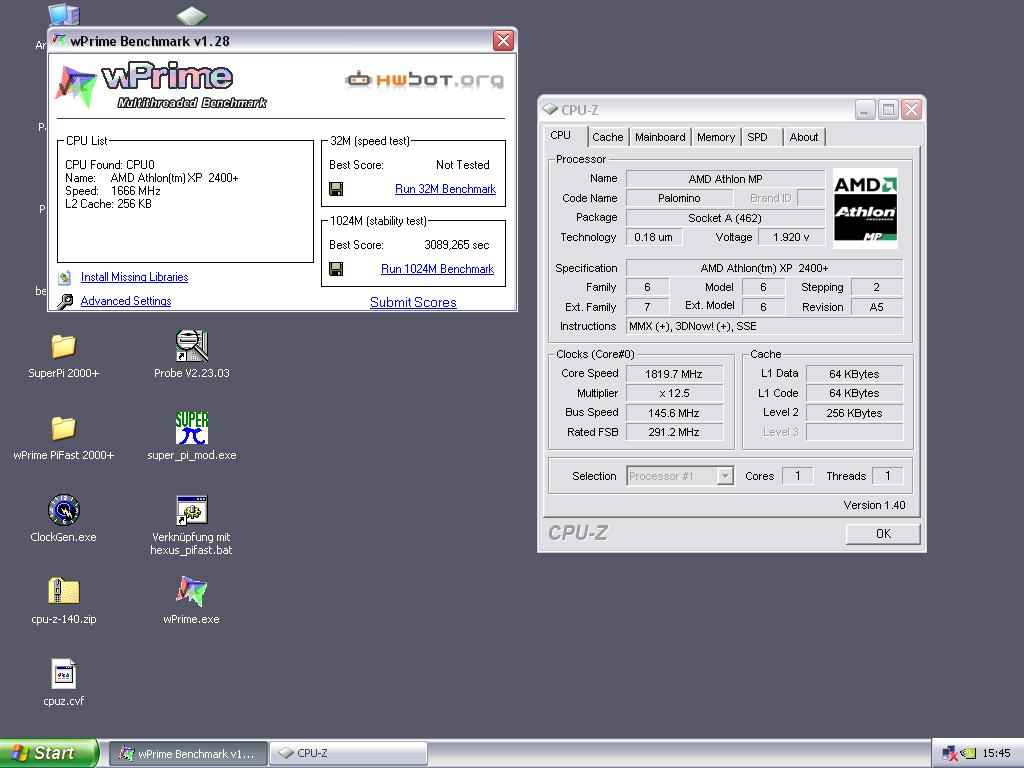1024x768 pixels.
Task: Click the wrench icon beside Advanced Settings
Action: tap(65, 301)
